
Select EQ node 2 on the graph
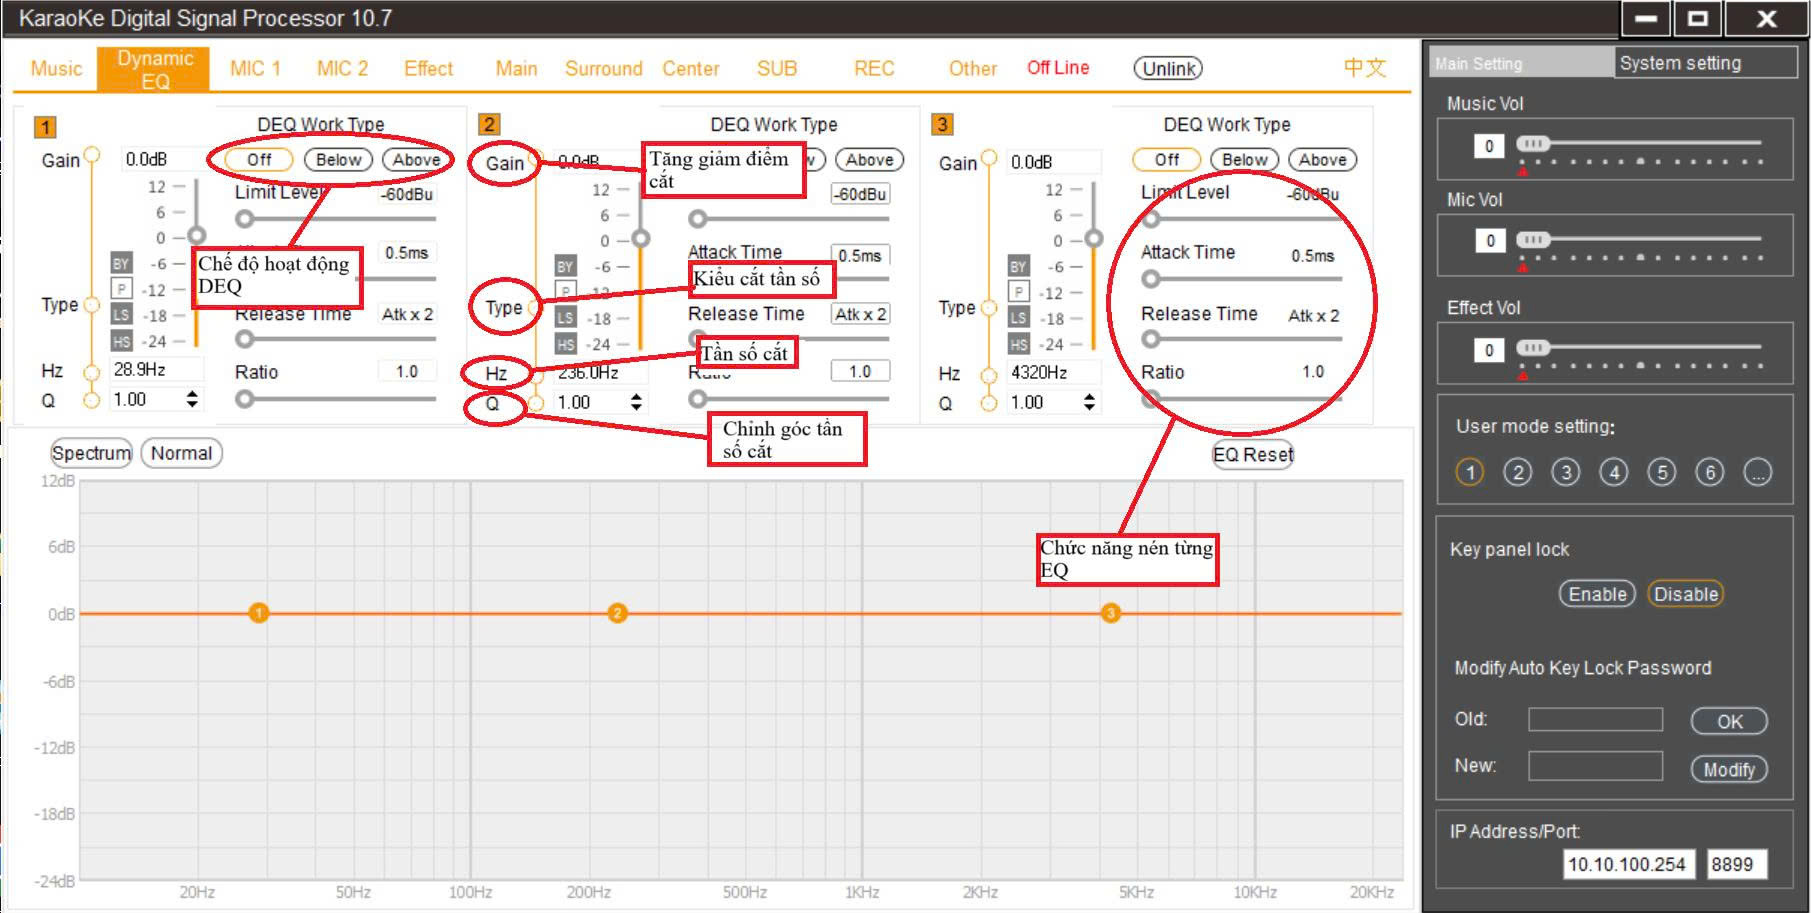(617, 613)
